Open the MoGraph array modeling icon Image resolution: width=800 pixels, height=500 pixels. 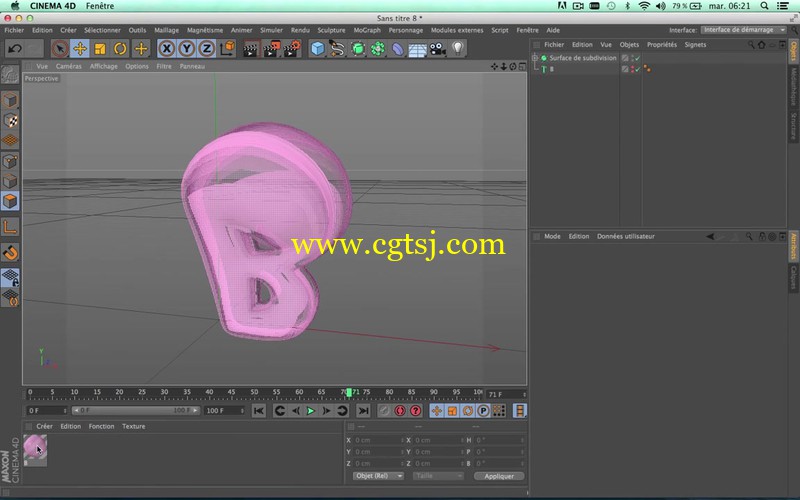click(378, 49)
